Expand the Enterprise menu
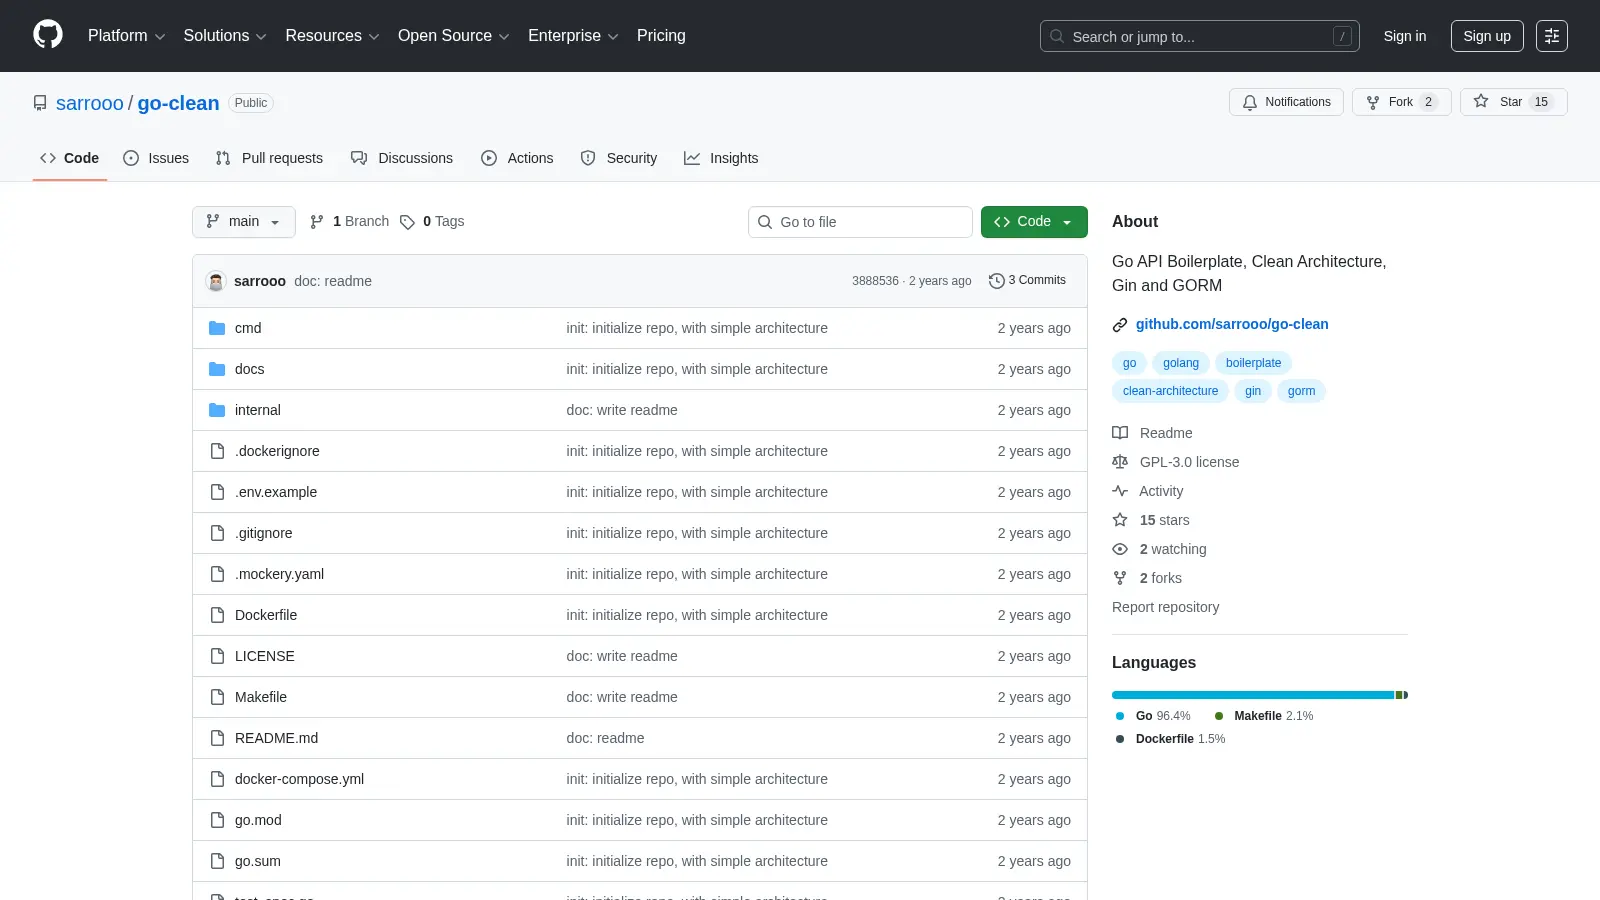 point(573,36)
